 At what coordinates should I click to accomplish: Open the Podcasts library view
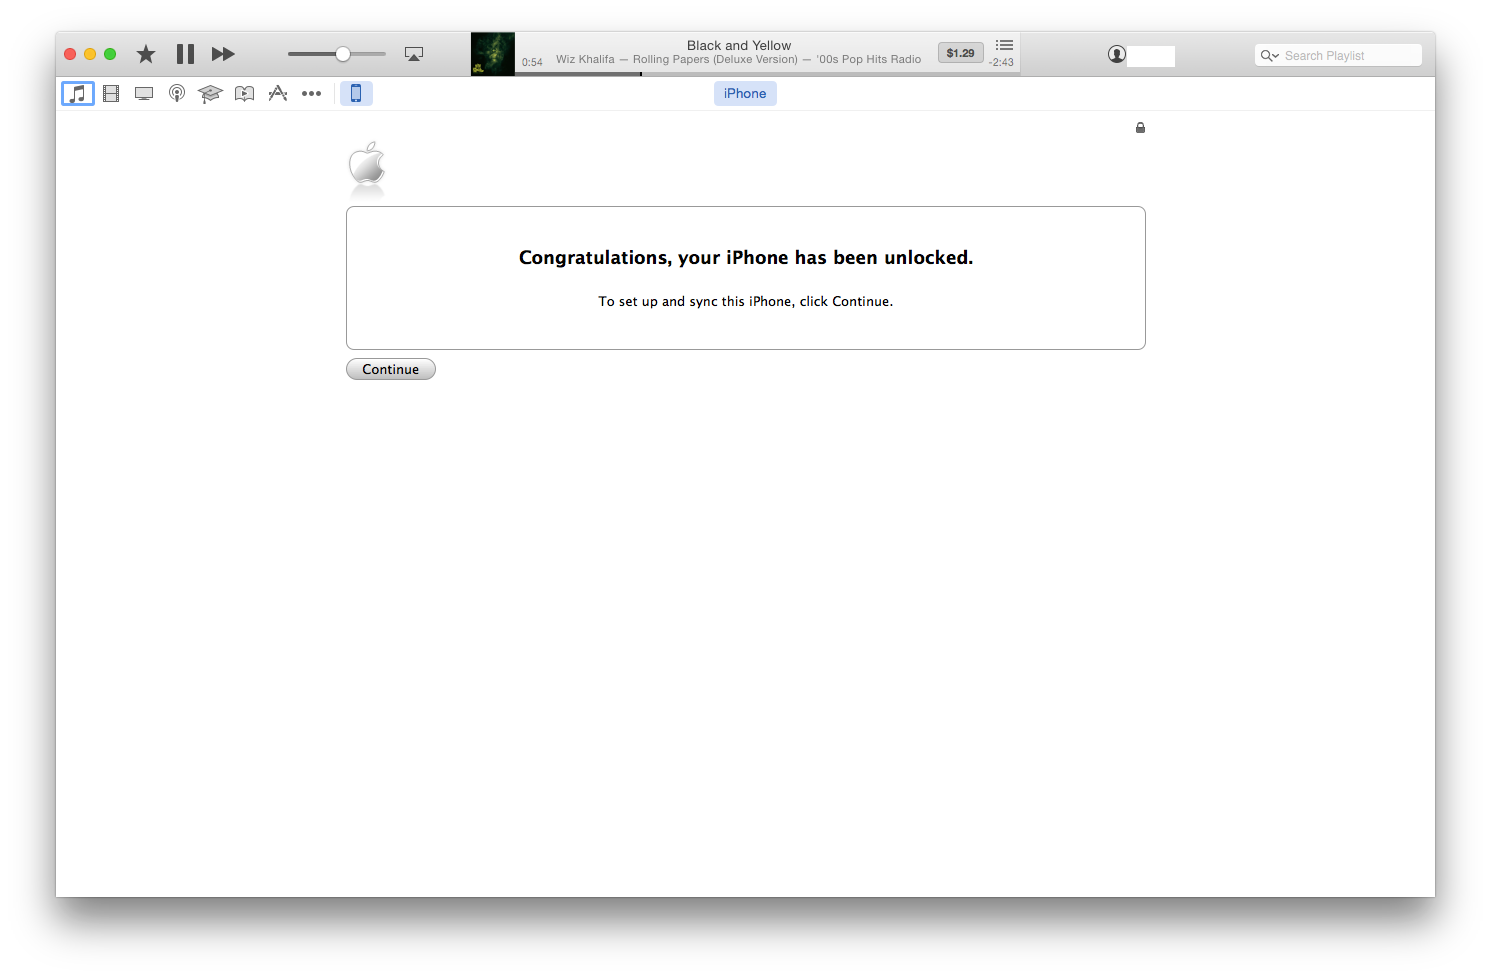pos(177,94)
